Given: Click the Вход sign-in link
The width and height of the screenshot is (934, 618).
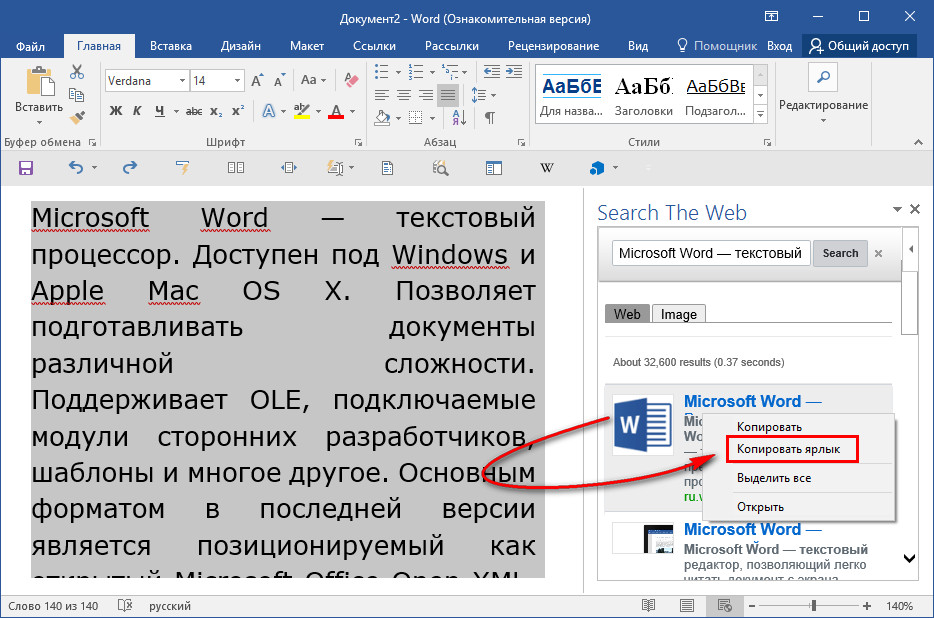Looking at the screenshot, I should pyautogui.click(x=779, y=46).
